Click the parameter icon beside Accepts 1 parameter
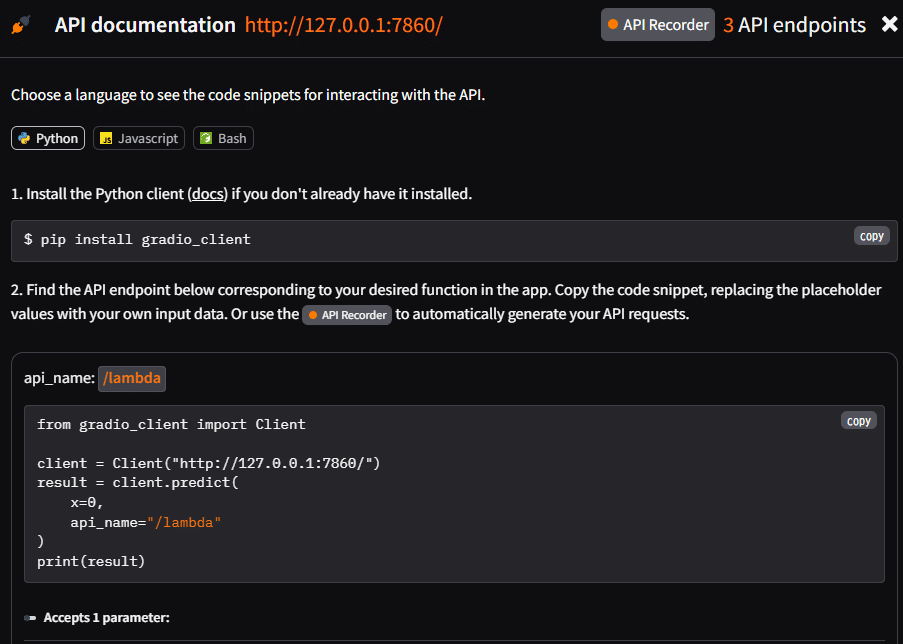This screenshot has width=903, height=644. point(30,618)
